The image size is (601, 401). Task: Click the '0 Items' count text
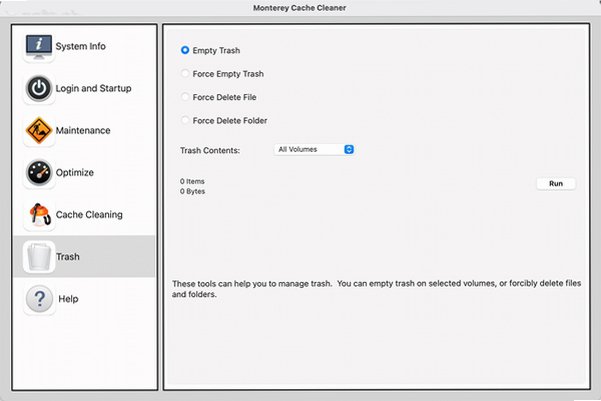pyautogui.click(x=192, y=181)
